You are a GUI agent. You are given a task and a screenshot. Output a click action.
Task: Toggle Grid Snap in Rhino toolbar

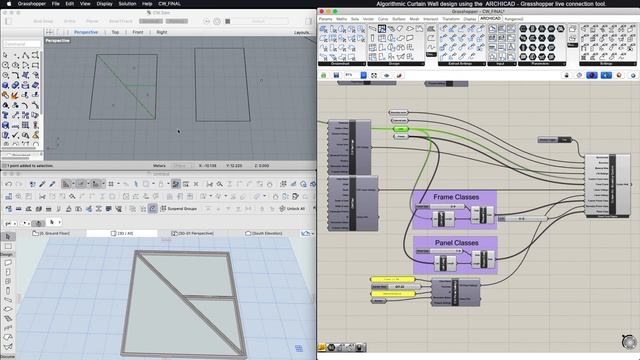pyautogui.click(x=43, y=21)
